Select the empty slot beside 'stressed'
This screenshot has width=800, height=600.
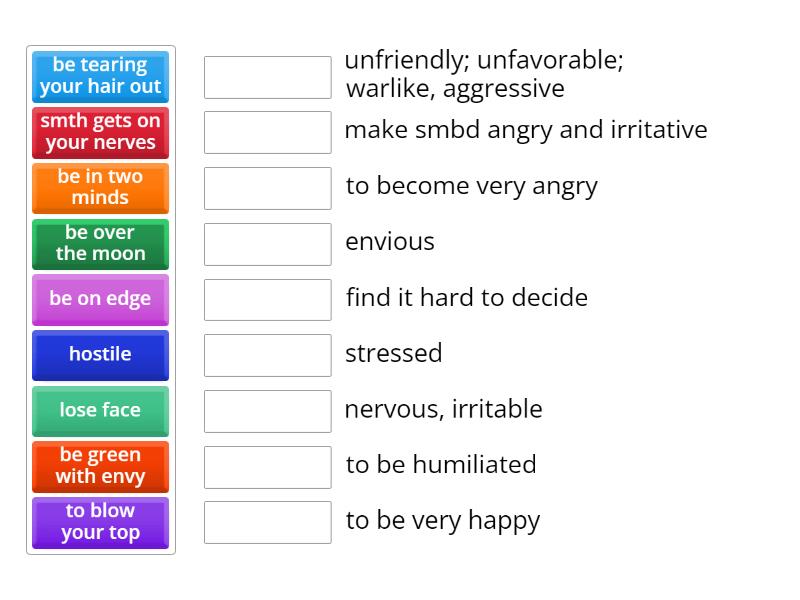coord(267,355)
